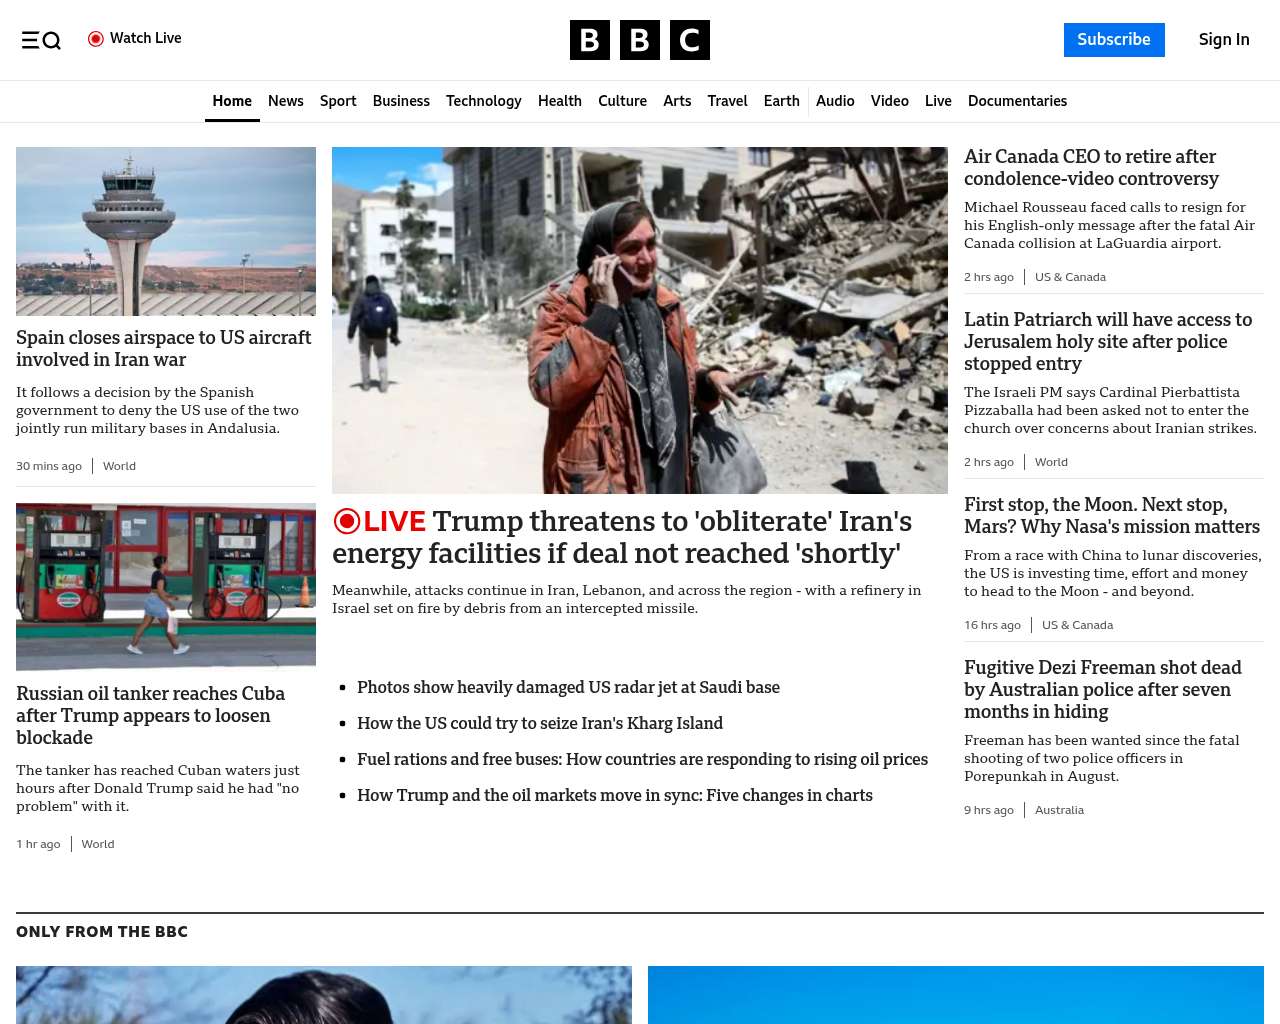Click US & Canada tag under Nasa story

(1077, 625)
